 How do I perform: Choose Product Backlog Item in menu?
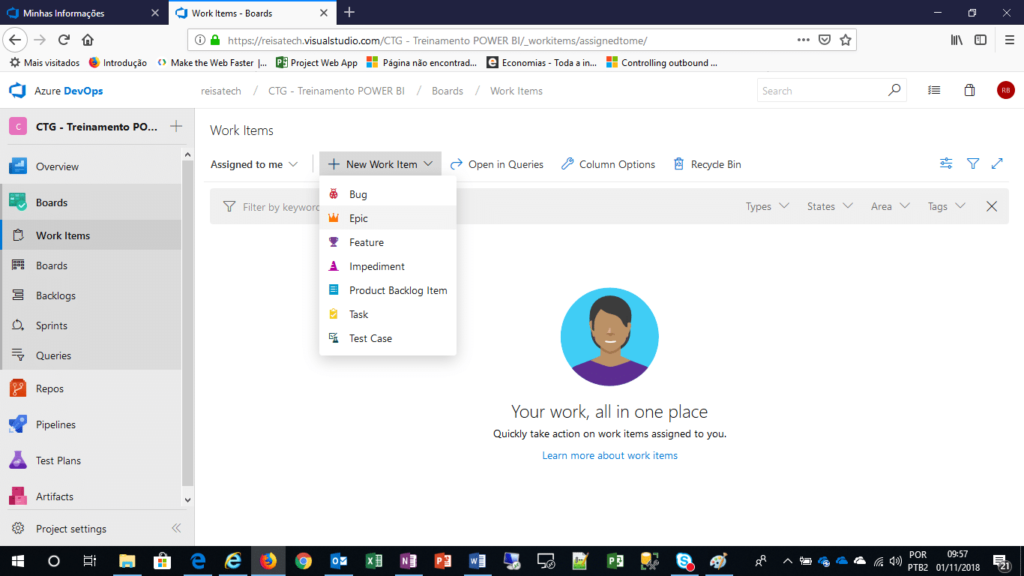coord(397,290)
